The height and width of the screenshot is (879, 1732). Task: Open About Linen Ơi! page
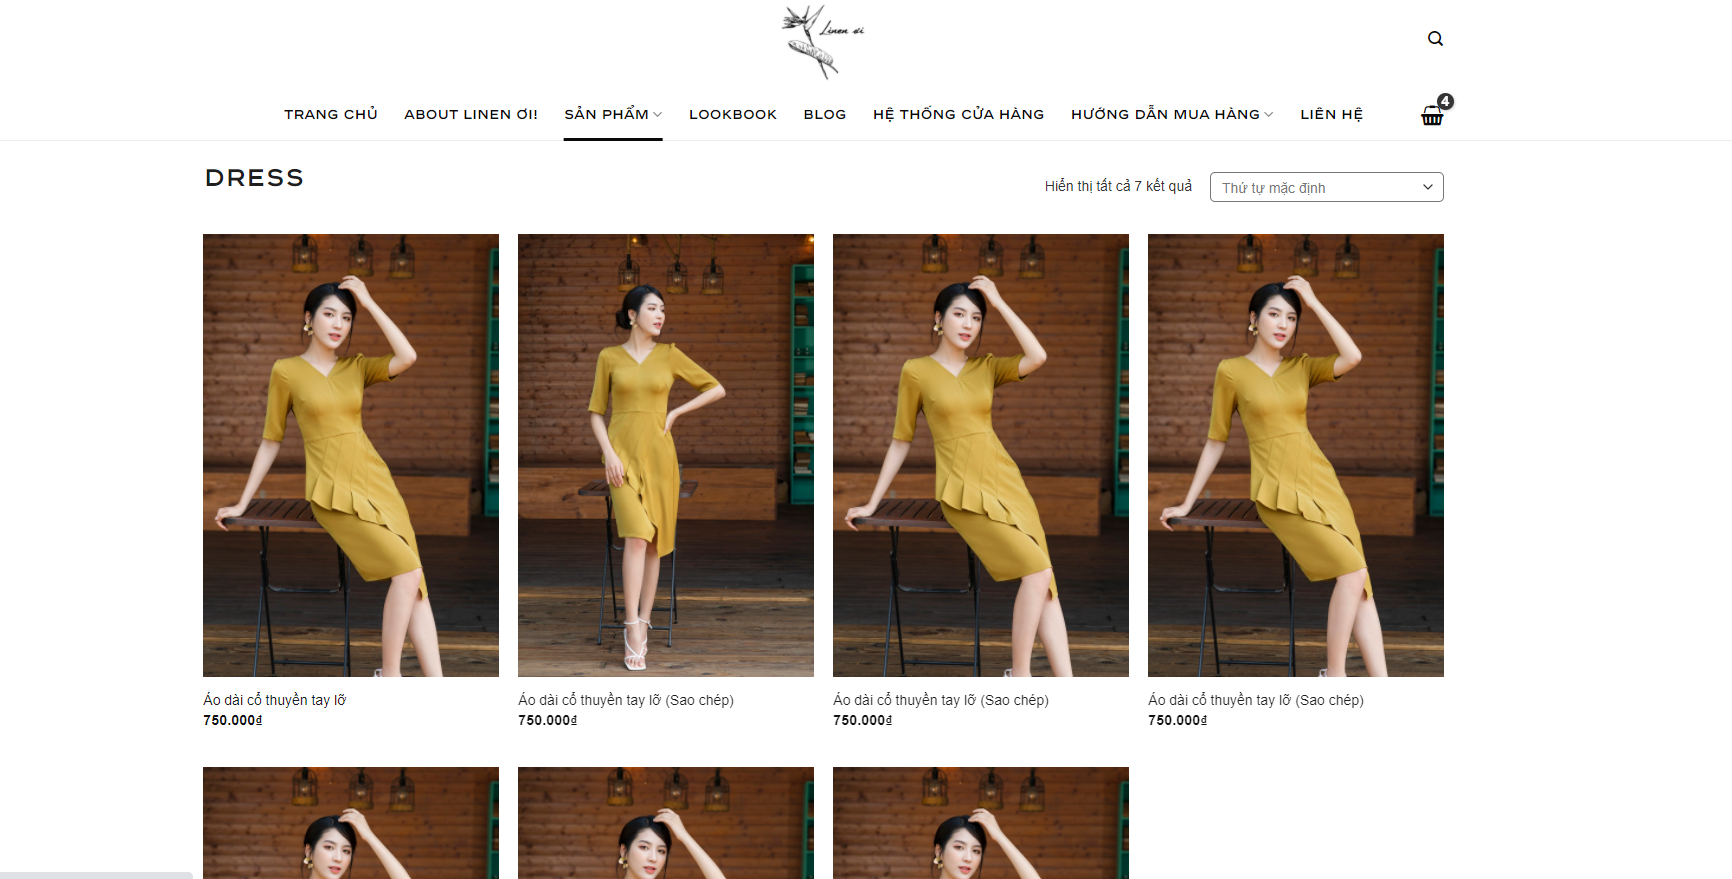470,115
